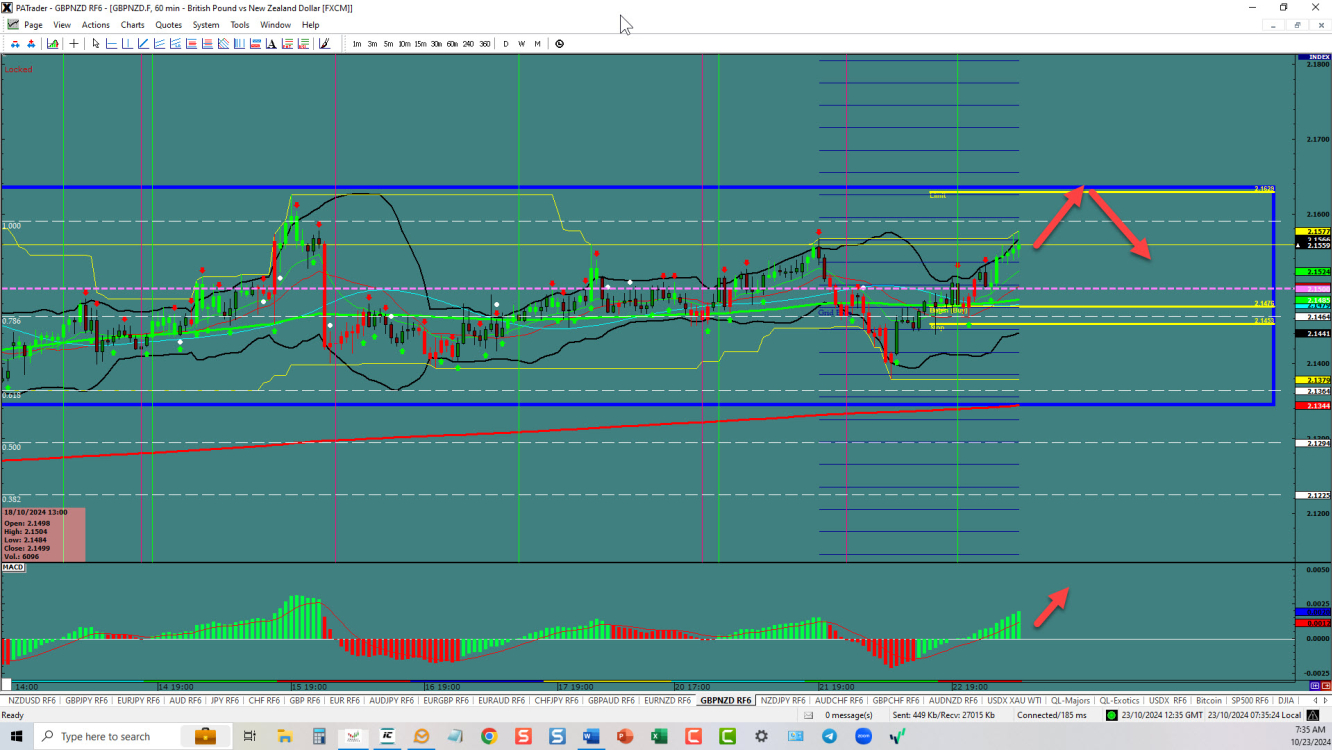1332x750 pixels.
Task: Switch chart to 1m timeframe
Action: click(357, 44)
